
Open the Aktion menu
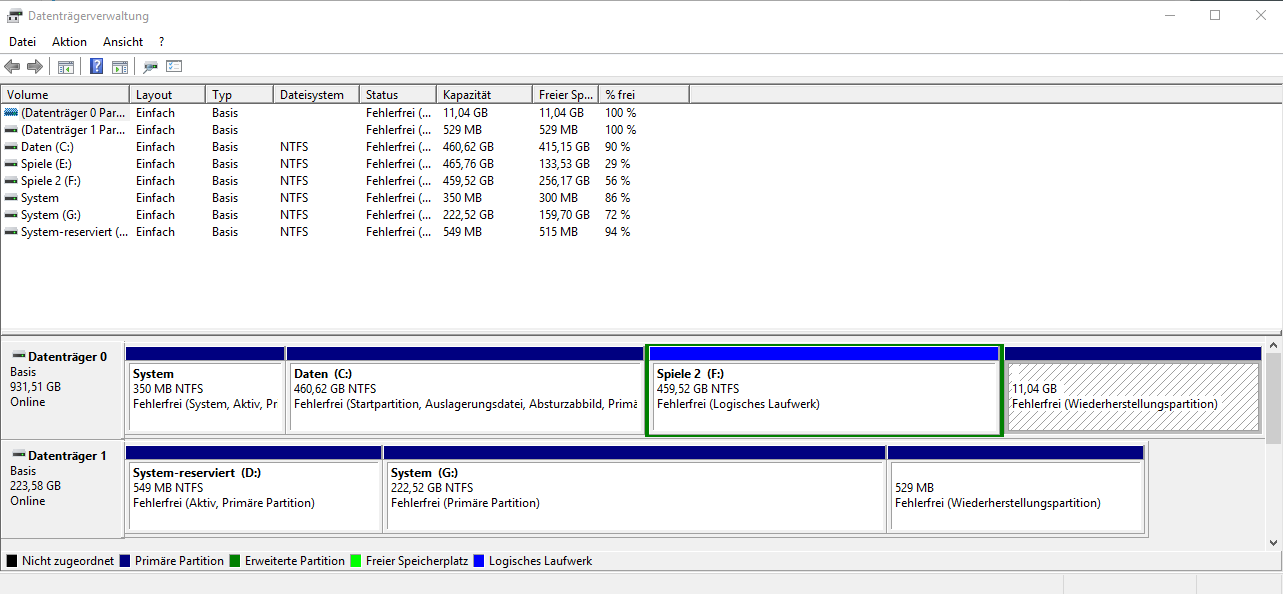click(69, 42)
